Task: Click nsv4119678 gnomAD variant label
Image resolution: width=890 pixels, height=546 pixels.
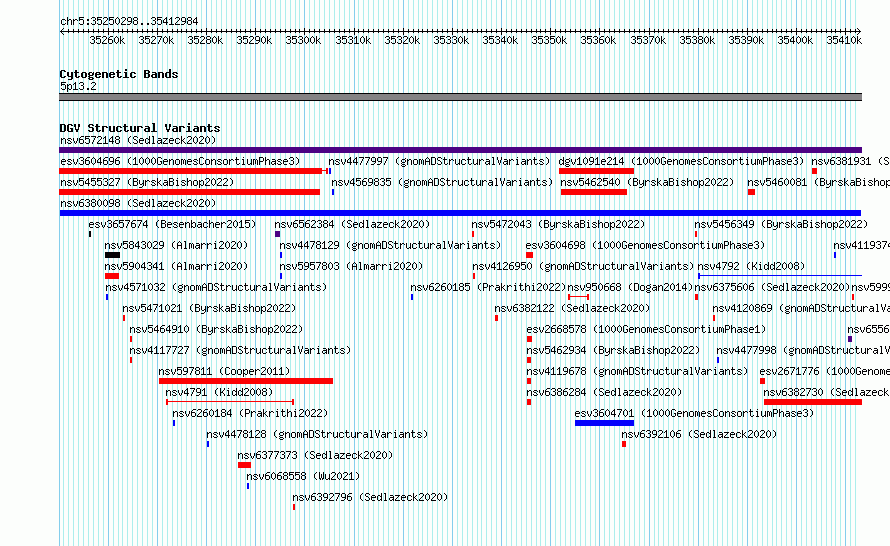Action: coord(637,371)
